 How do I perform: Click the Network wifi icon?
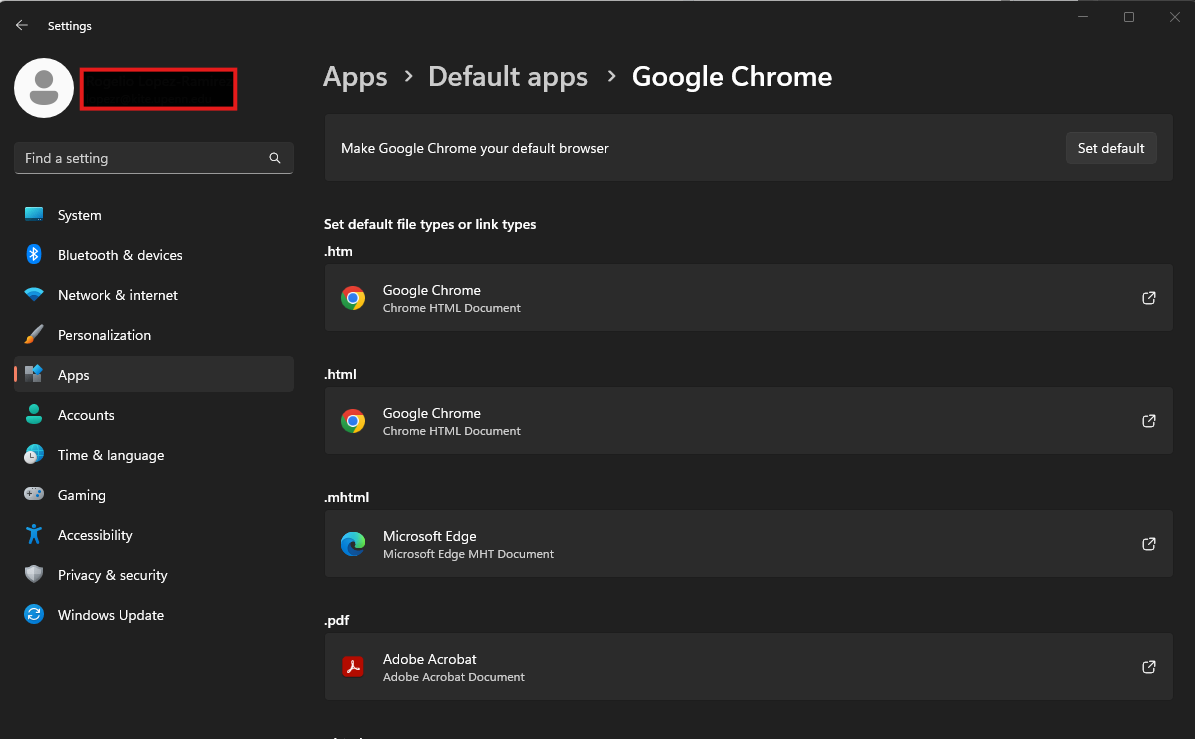(34, 294)
